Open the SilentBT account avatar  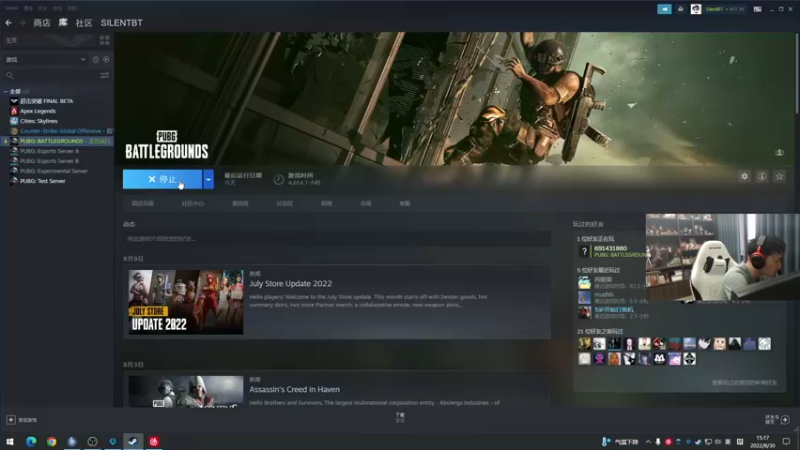tap(696, 9)
